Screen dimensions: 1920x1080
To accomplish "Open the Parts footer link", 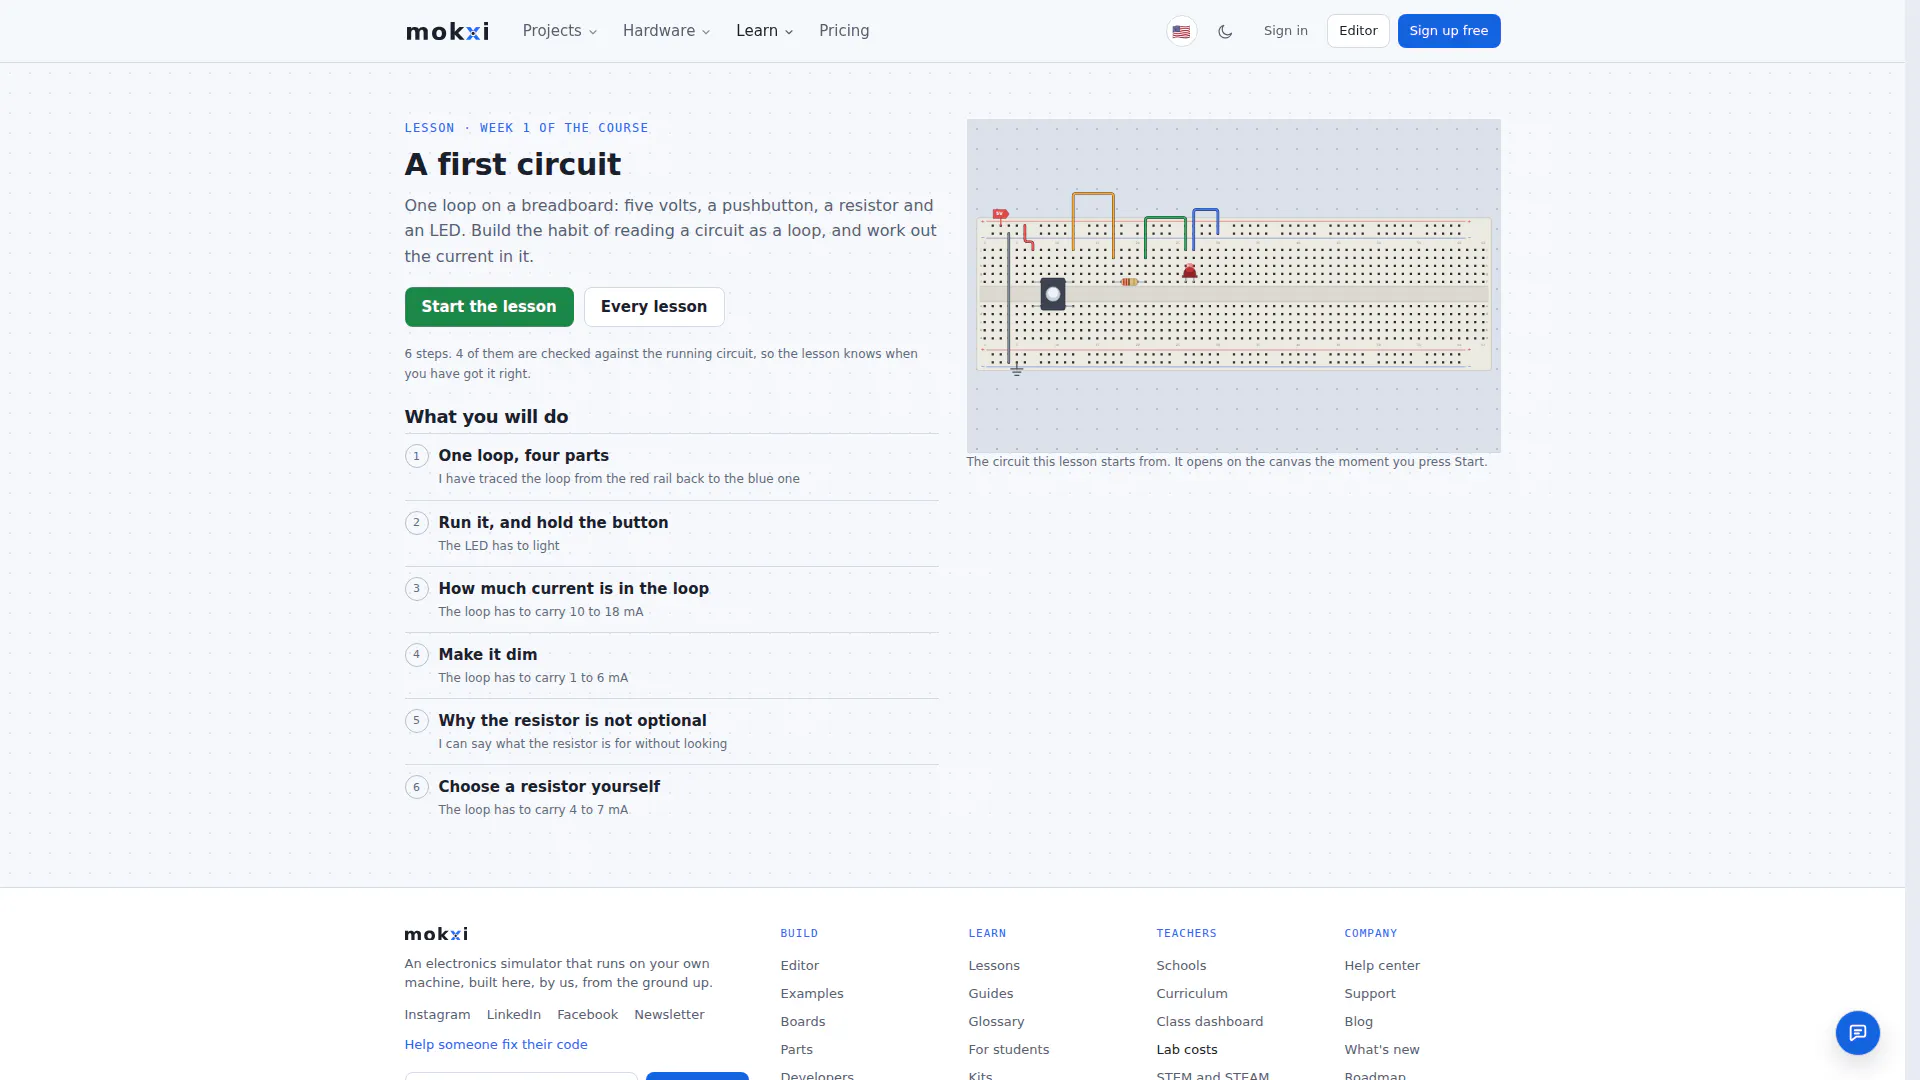I will [796, 1050].
